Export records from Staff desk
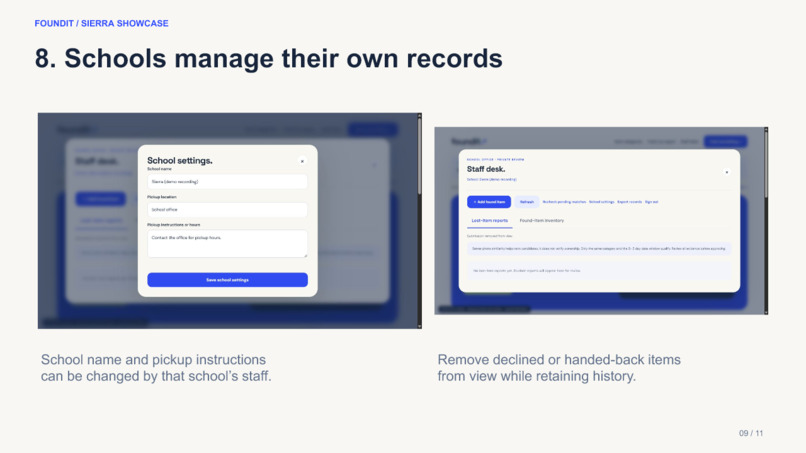806x453 pixels. point(629,202)
